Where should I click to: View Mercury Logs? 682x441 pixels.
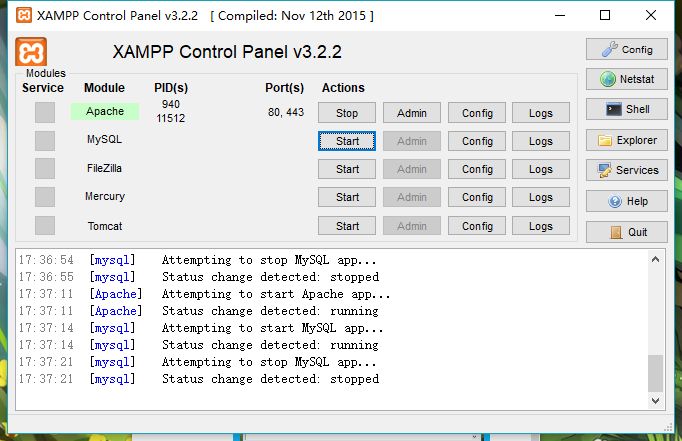[541, 197]
